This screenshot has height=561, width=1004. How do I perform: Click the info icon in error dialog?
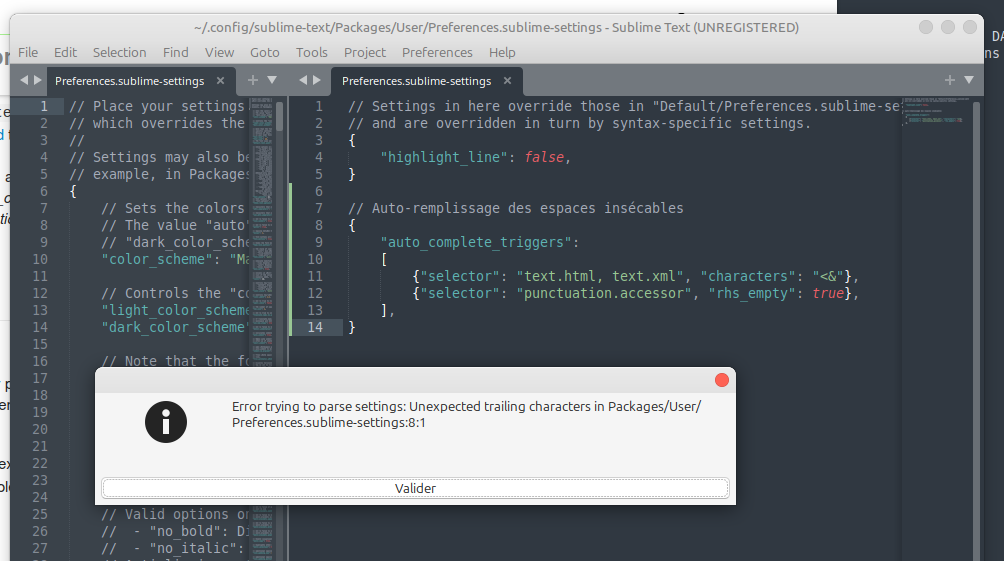[166, 422]
